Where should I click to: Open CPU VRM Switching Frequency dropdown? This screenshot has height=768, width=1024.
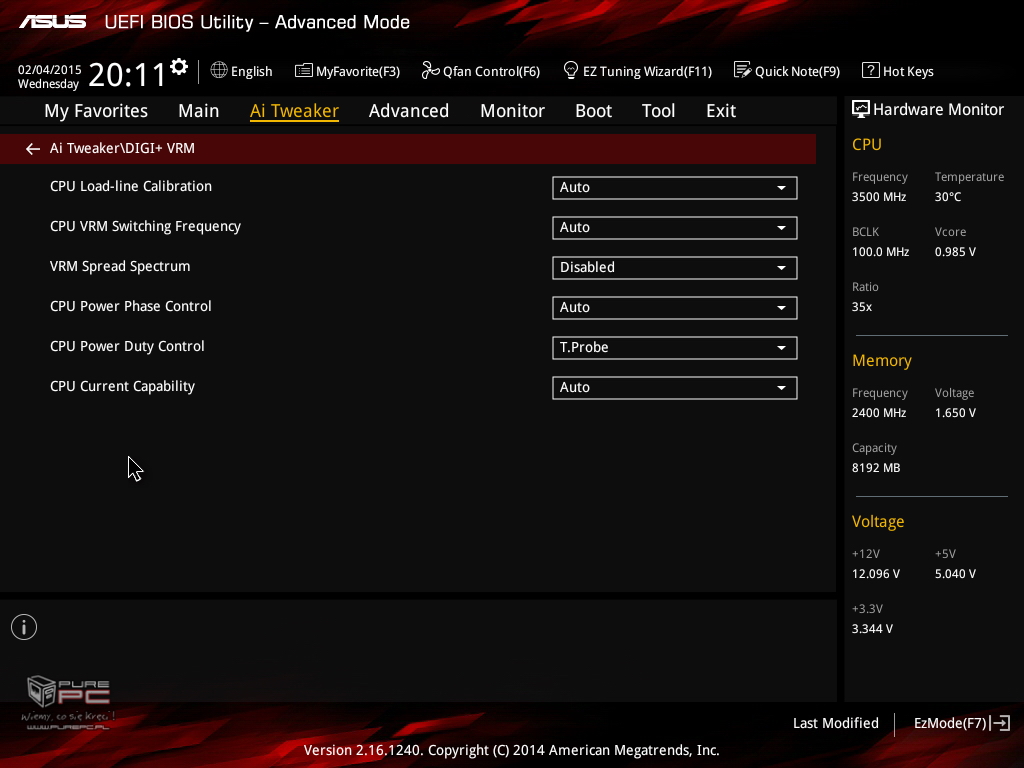tap(675, 227)
